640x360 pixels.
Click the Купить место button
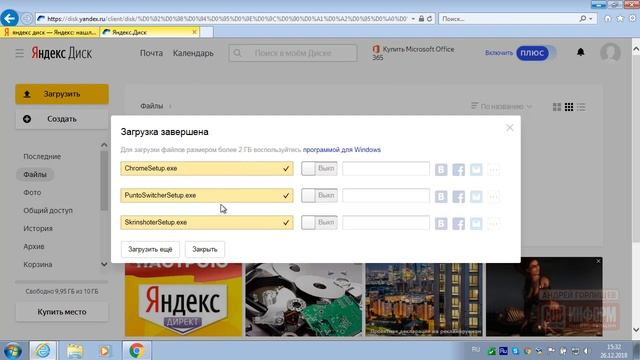coord(62,311)
